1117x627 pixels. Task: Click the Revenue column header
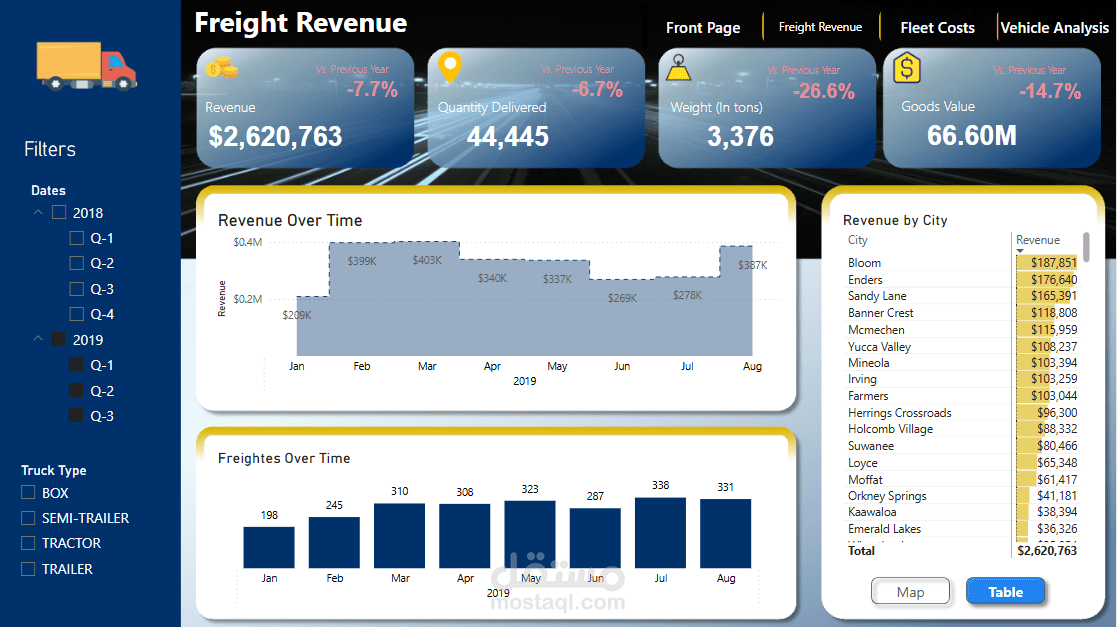pos(1037,240)
